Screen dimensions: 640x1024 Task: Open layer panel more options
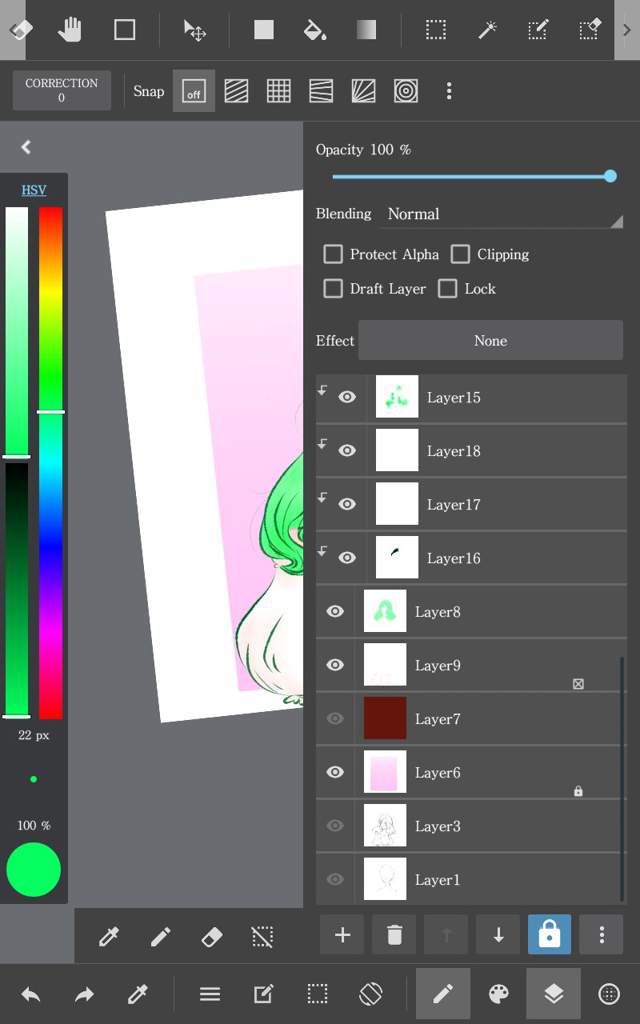[x=601, y=935]
